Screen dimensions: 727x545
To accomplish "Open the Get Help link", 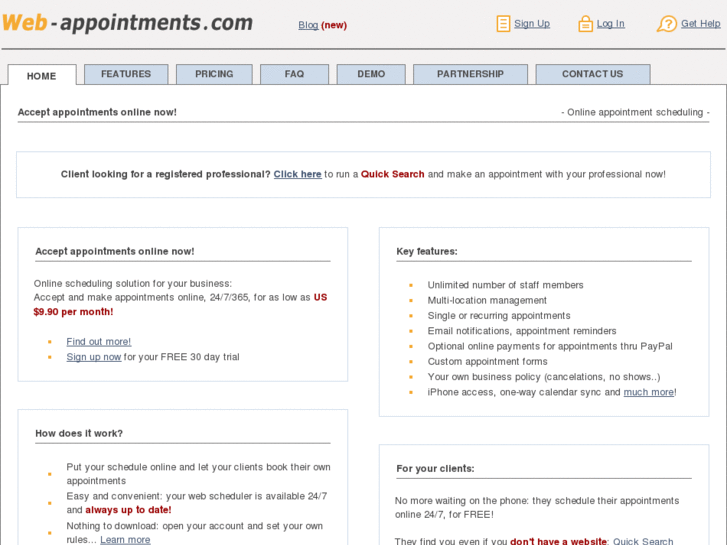I will coord(700,24).
